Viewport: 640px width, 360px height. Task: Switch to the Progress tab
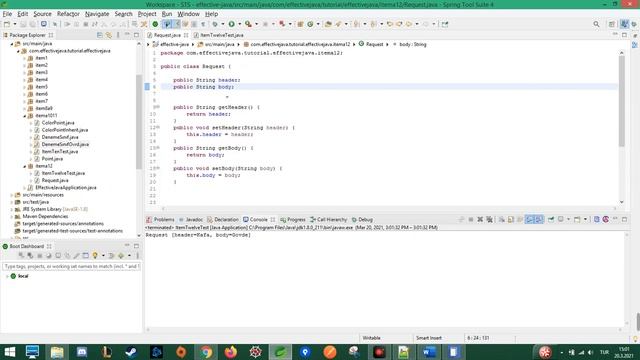click(x=293, y=220)
